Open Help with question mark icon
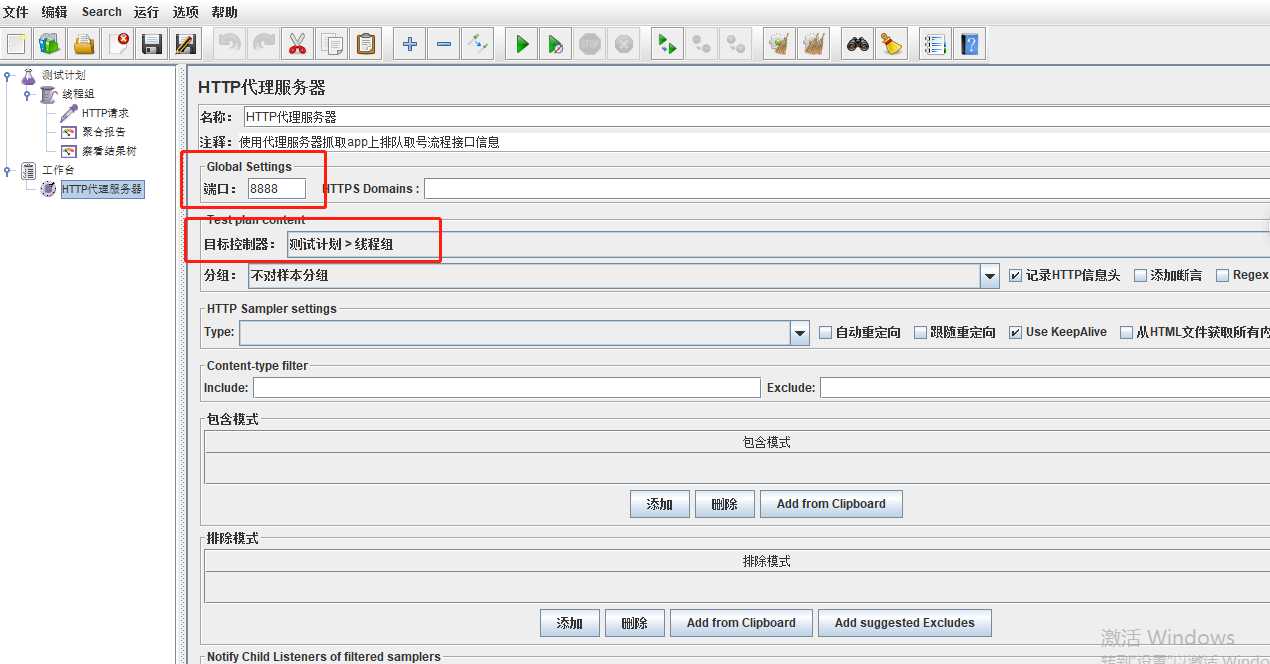The image size is (1270, 664). point(970,44)
